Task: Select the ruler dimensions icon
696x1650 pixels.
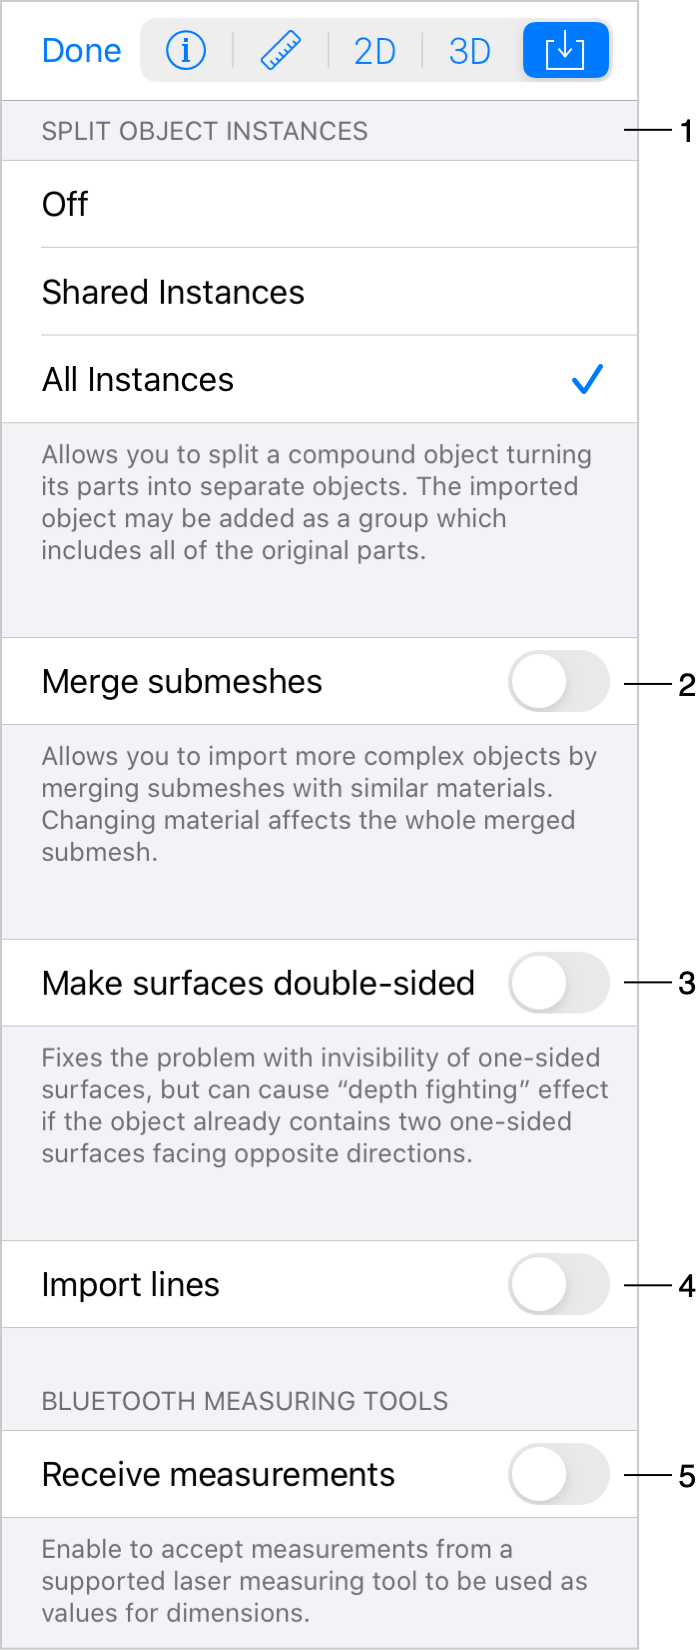Action: [281, 51]
